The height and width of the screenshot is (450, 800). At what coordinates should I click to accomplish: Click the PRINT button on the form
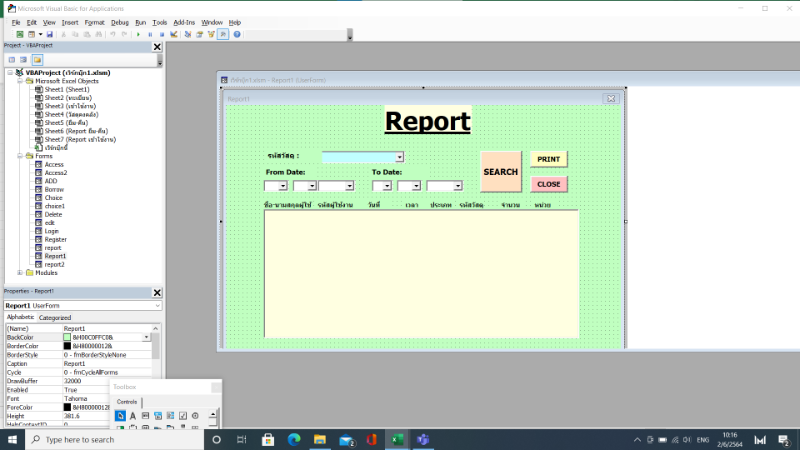click(548, 159)
